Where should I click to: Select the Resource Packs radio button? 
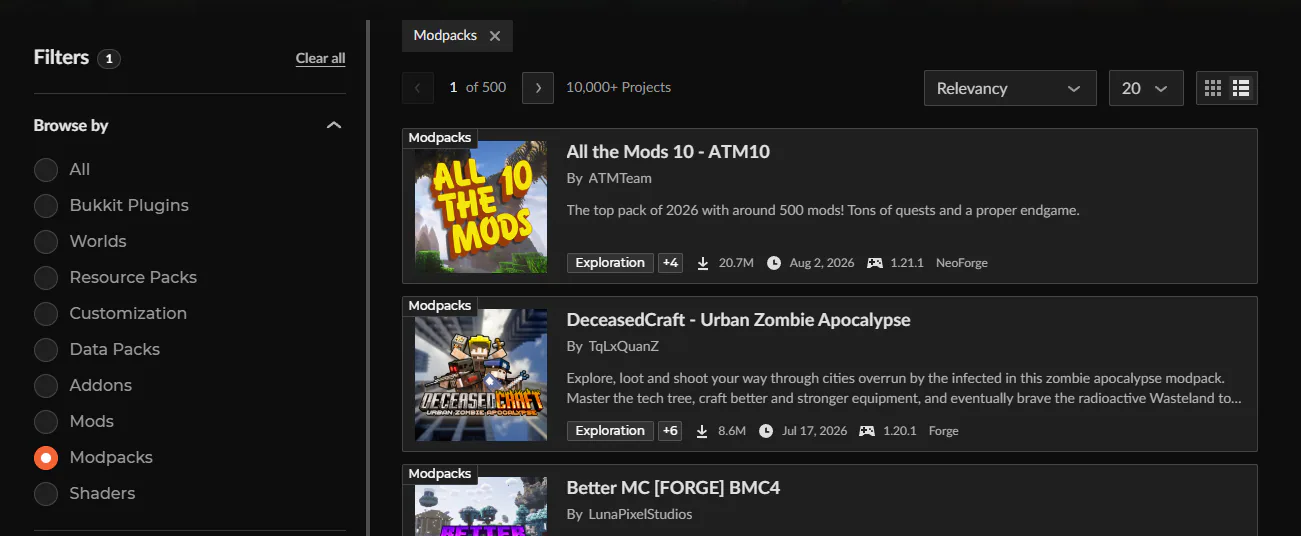46,278
